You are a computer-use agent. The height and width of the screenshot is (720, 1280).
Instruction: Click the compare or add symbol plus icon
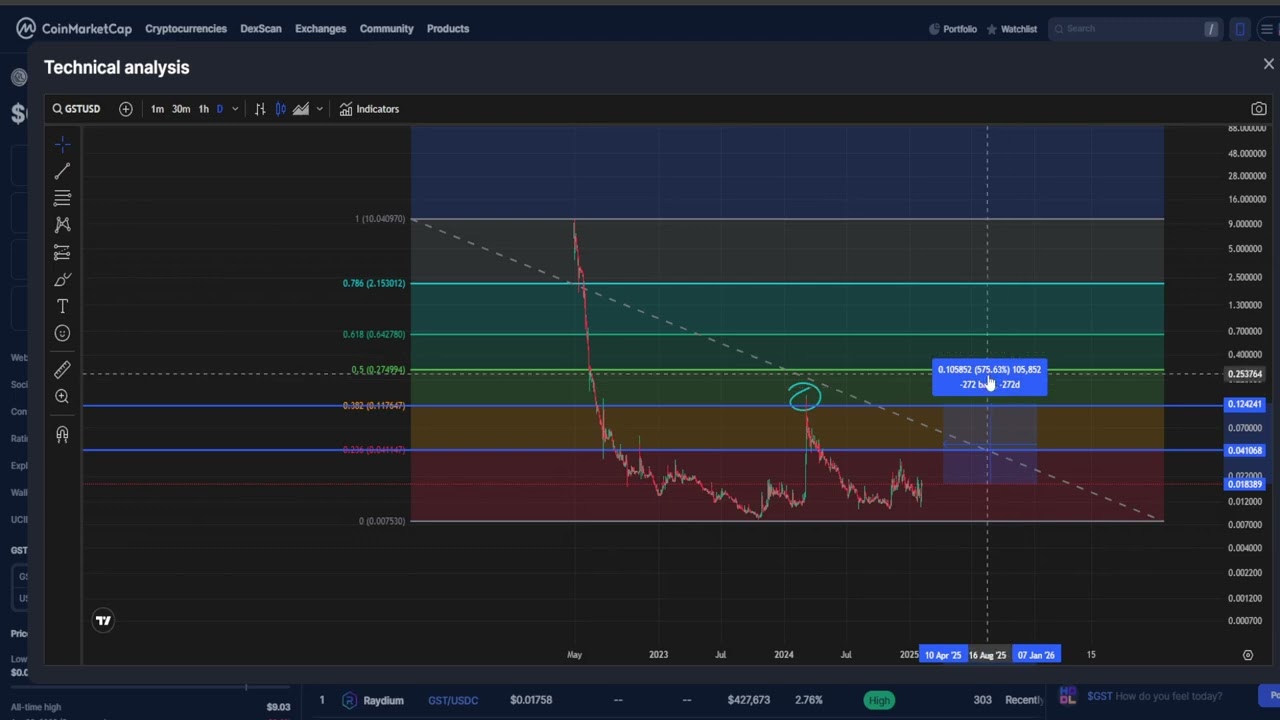[x=125, y=109]
